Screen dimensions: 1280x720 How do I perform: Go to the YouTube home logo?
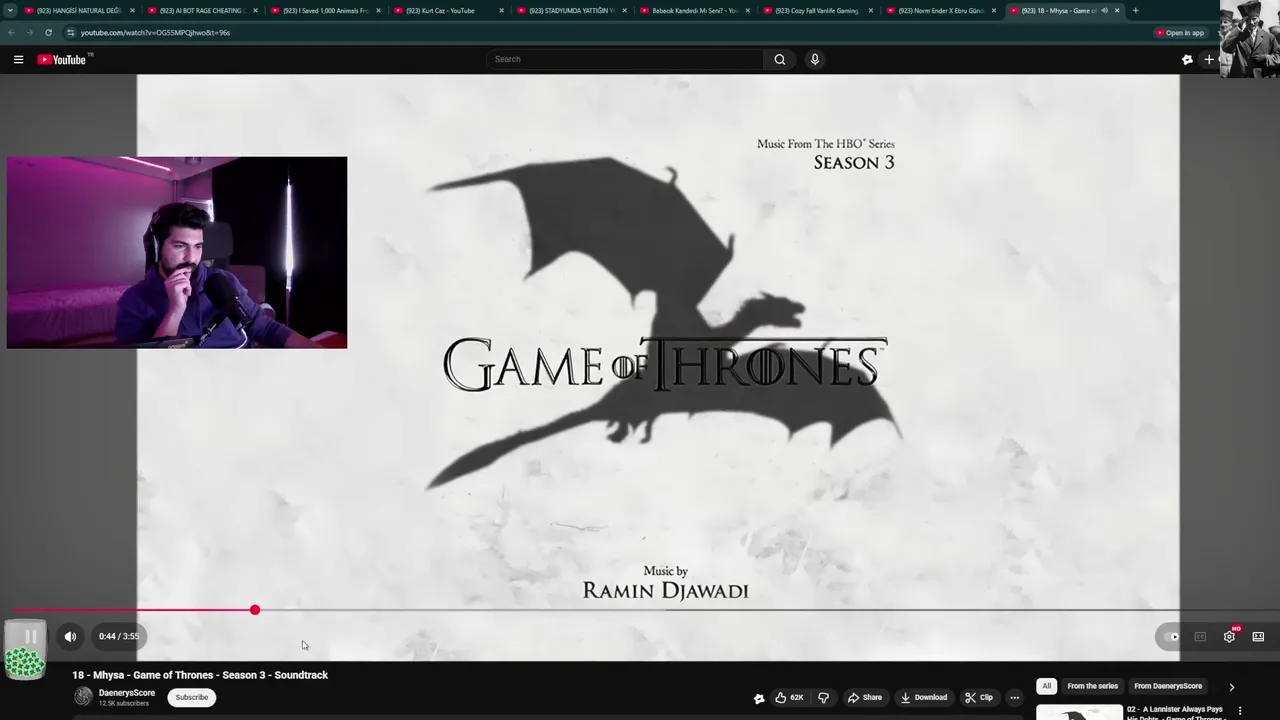tap(63, 59)
